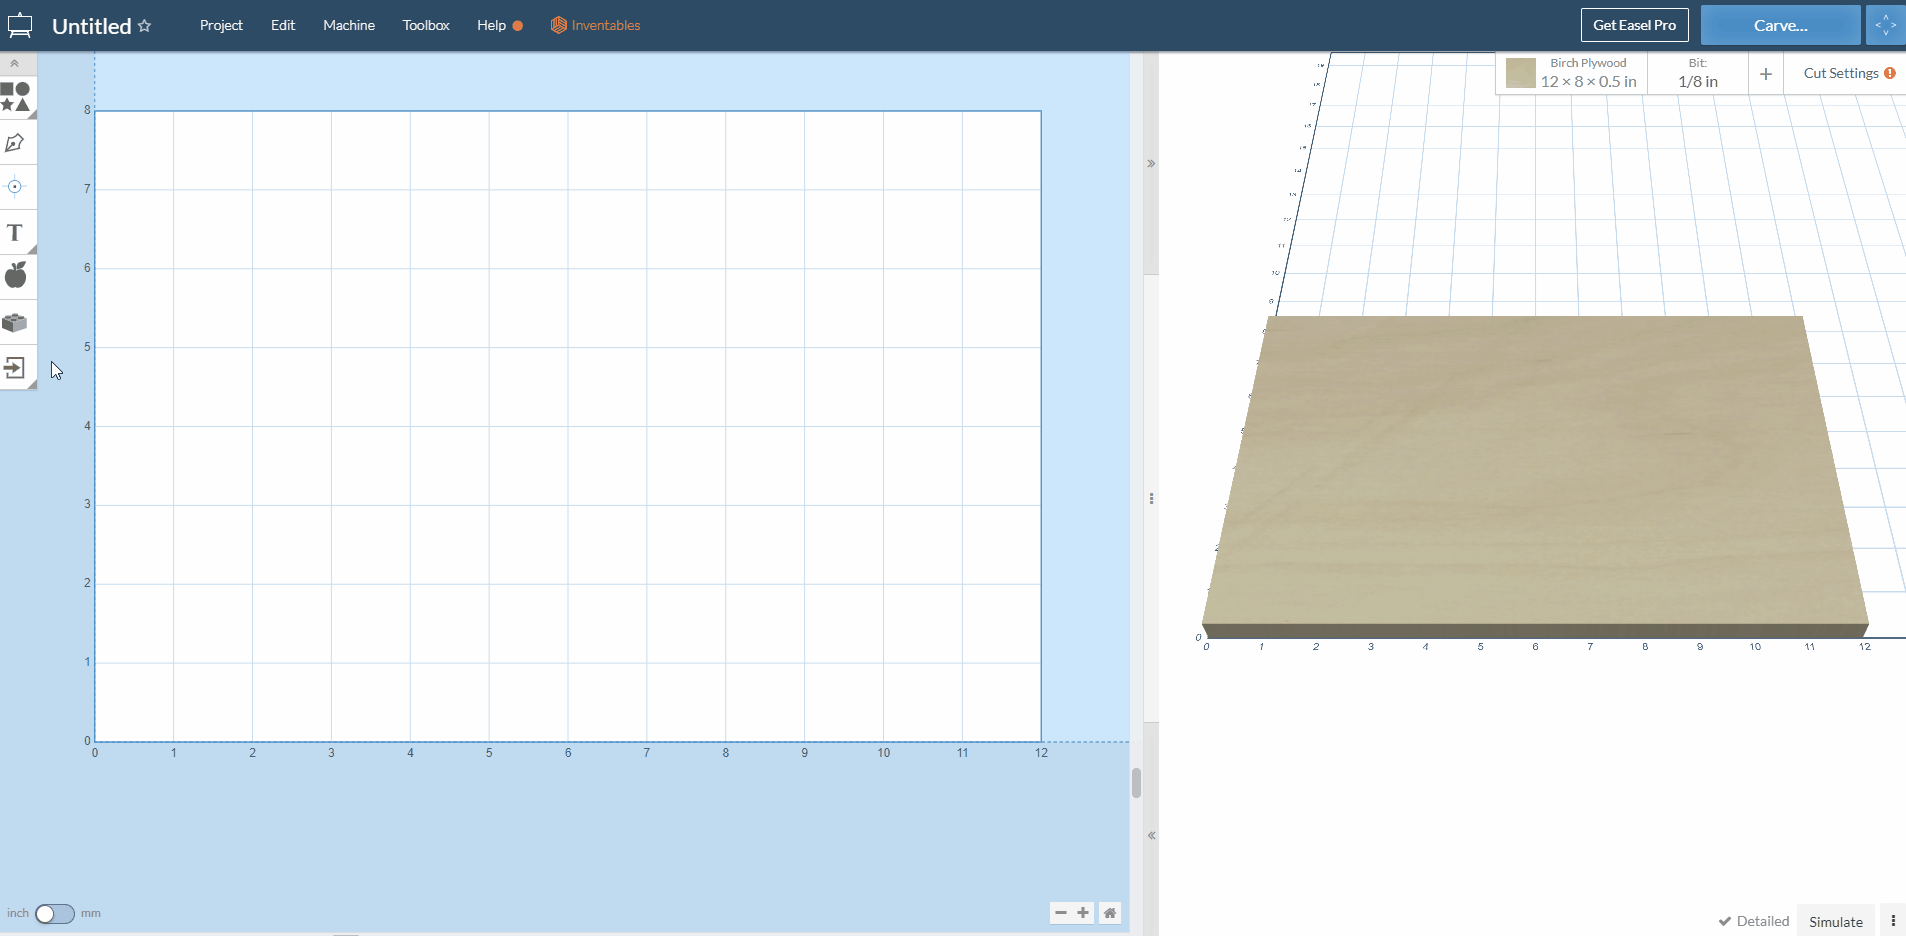Pick the Drill point tool
Screen dimensions: 1906x936
tap(15, 187)
